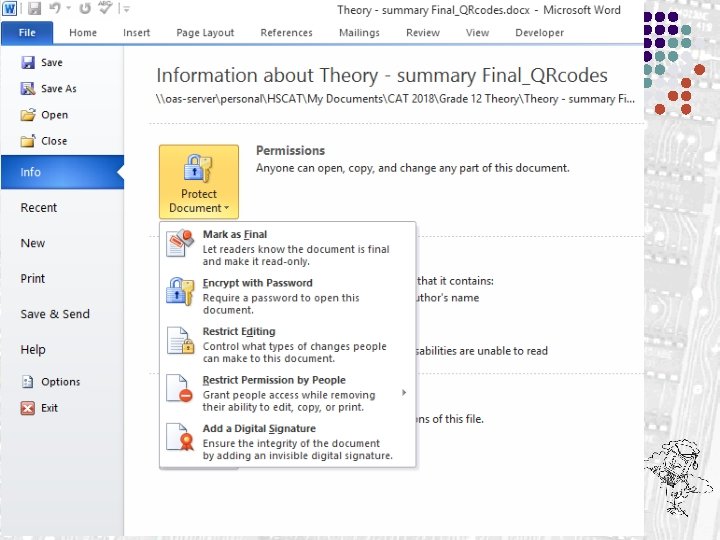
Task: Click the Word application icon in title bar
Action: point(9,8)
